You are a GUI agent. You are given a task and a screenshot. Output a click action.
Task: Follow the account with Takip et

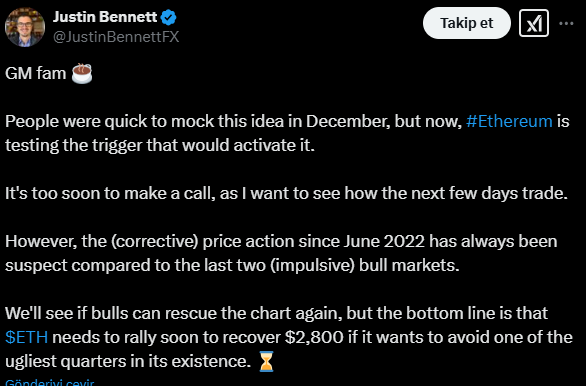coord(467,23)
